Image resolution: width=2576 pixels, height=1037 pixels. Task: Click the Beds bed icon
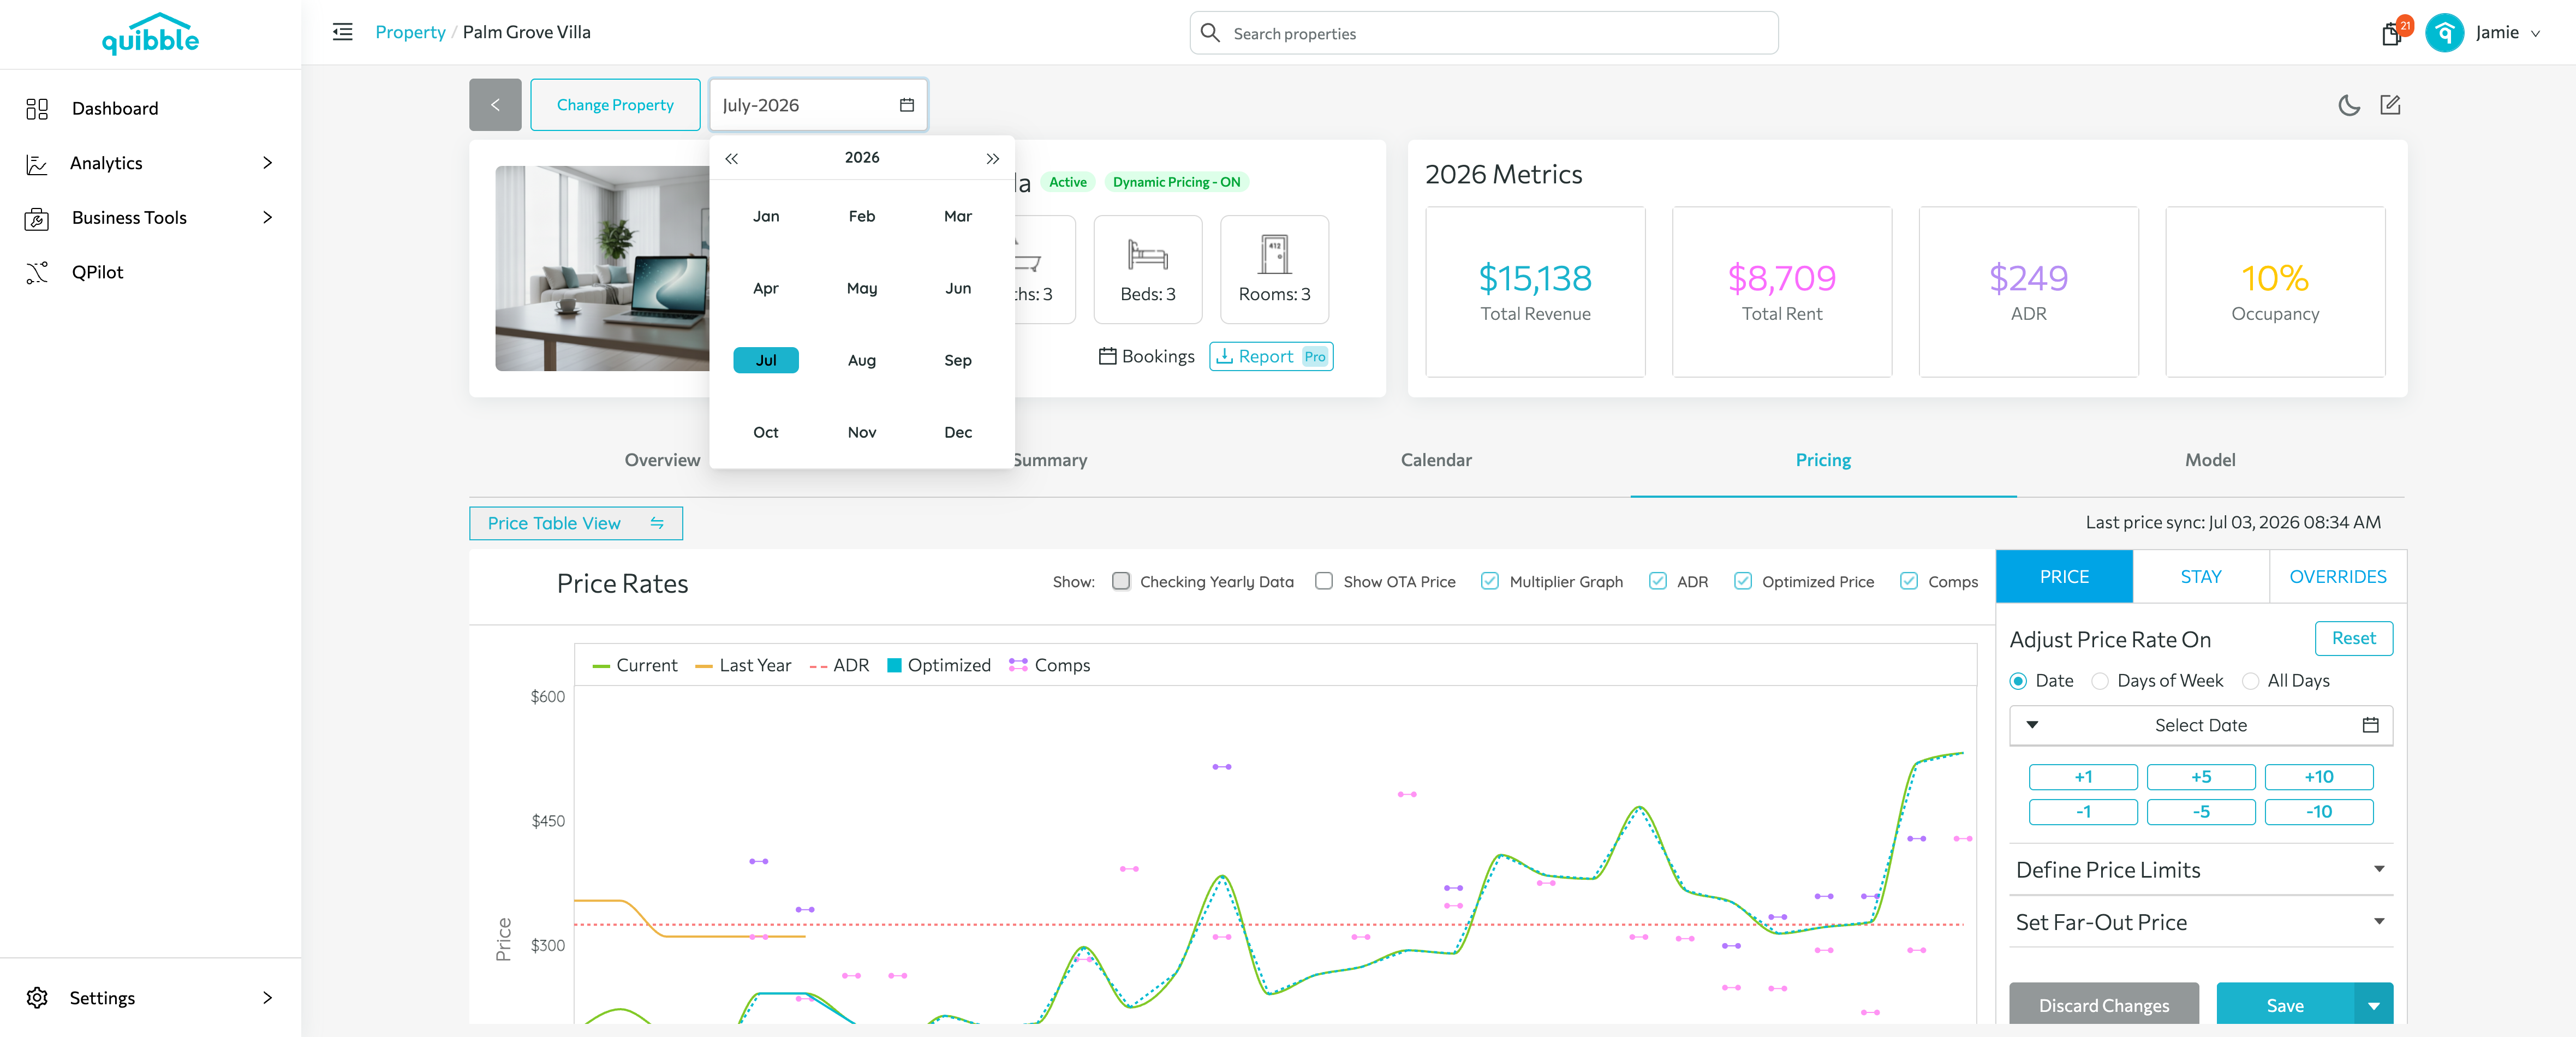1147,255
